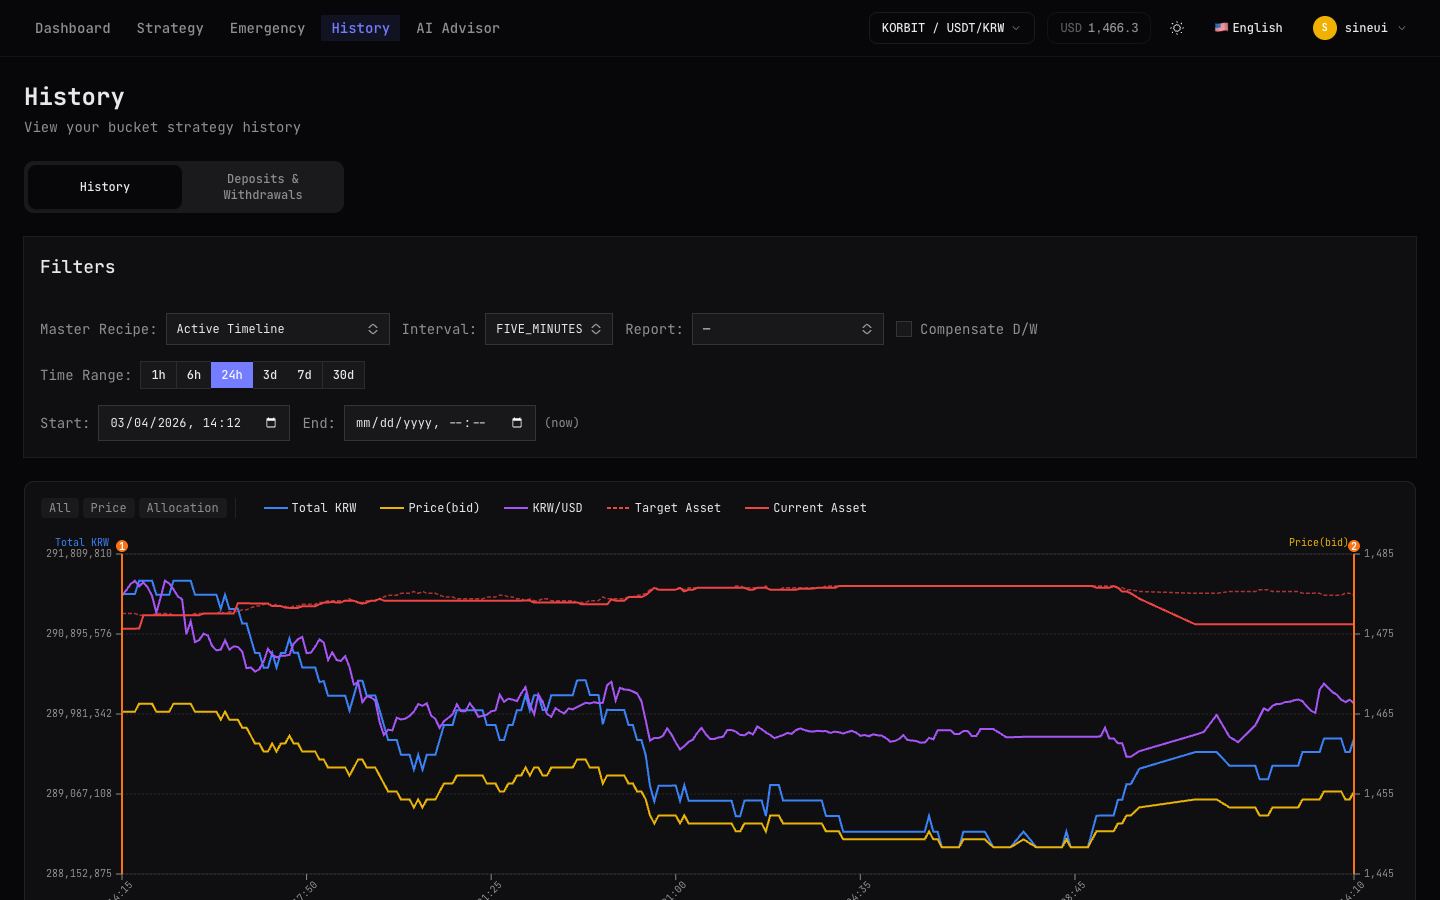The width and height of the screenshot is (1440, 900).
Task: Click the USD 1,466.3 exchange rate badge
Action: (x=1098, y=28)
